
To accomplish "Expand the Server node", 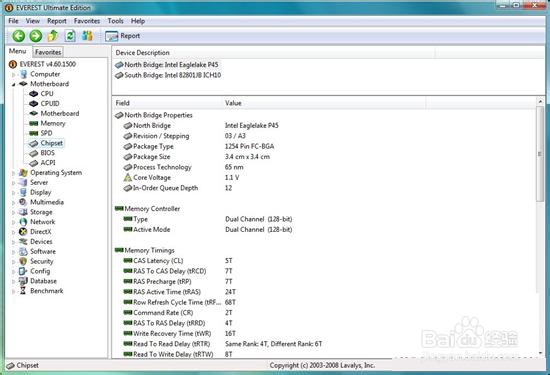I will pyautogui.click(x=13, y=183).
